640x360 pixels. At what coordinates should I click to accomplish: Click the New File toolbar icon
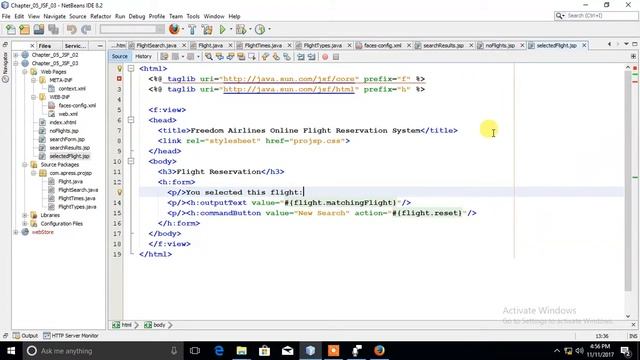click(11, 29)
